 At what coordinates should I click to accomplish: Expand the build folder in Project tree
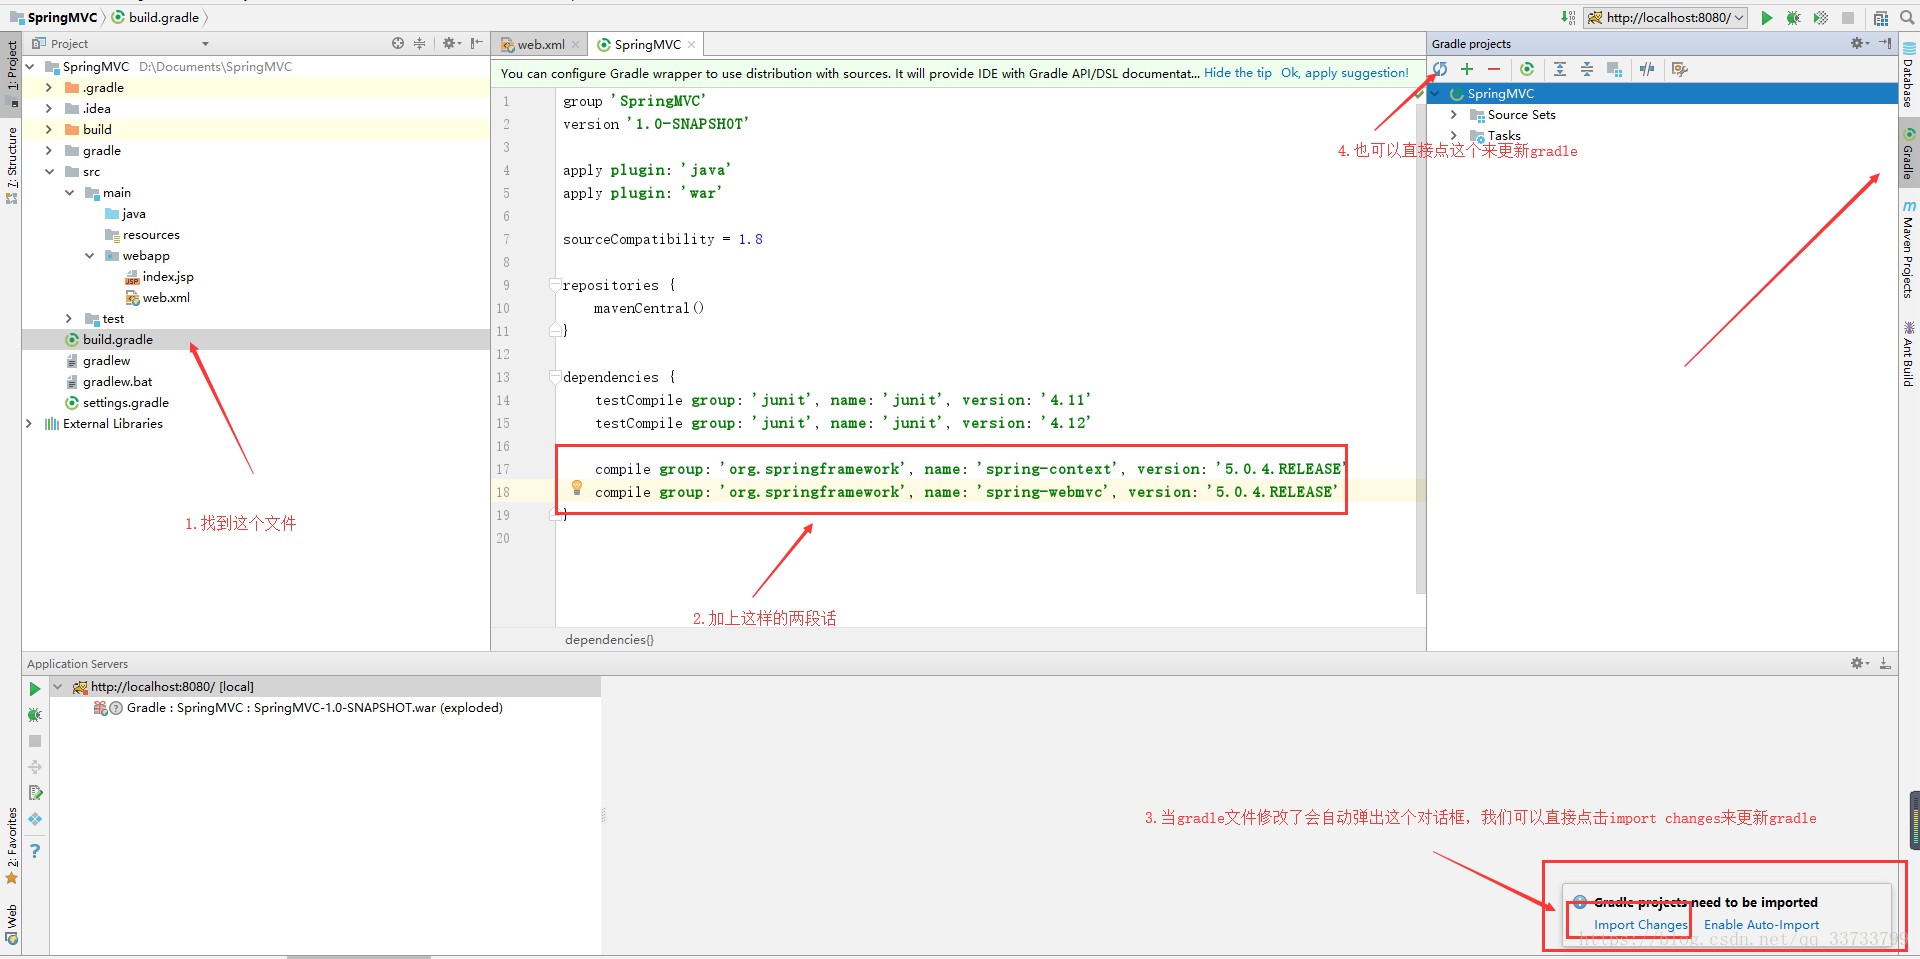point(49,130)
